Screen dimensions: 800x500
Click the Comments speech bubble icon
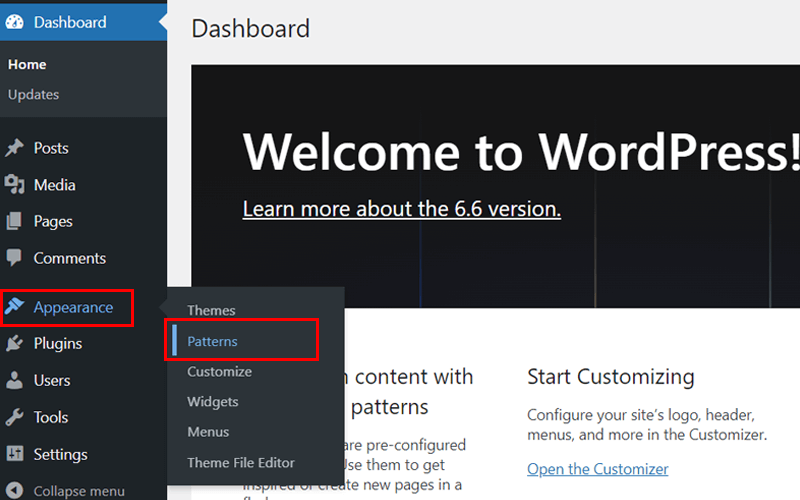click(14, 258)
